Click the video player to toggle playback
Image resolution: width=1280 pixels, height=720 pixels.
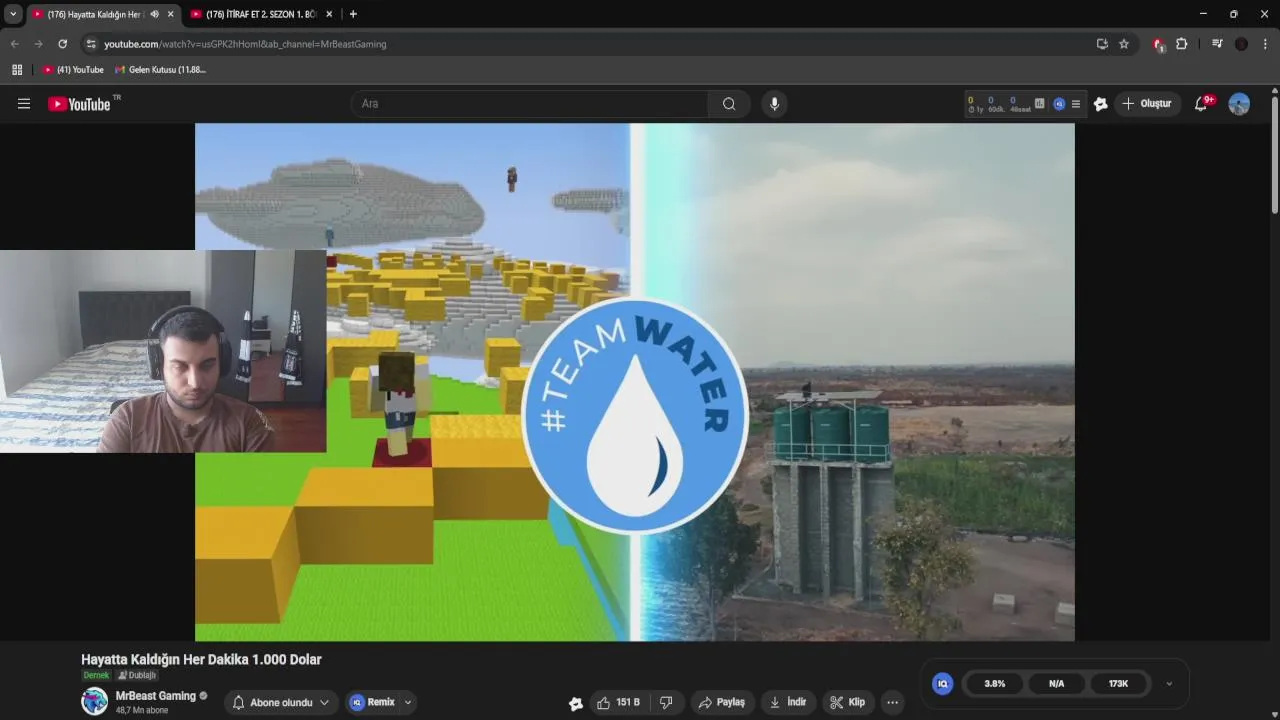click(634, 382)
